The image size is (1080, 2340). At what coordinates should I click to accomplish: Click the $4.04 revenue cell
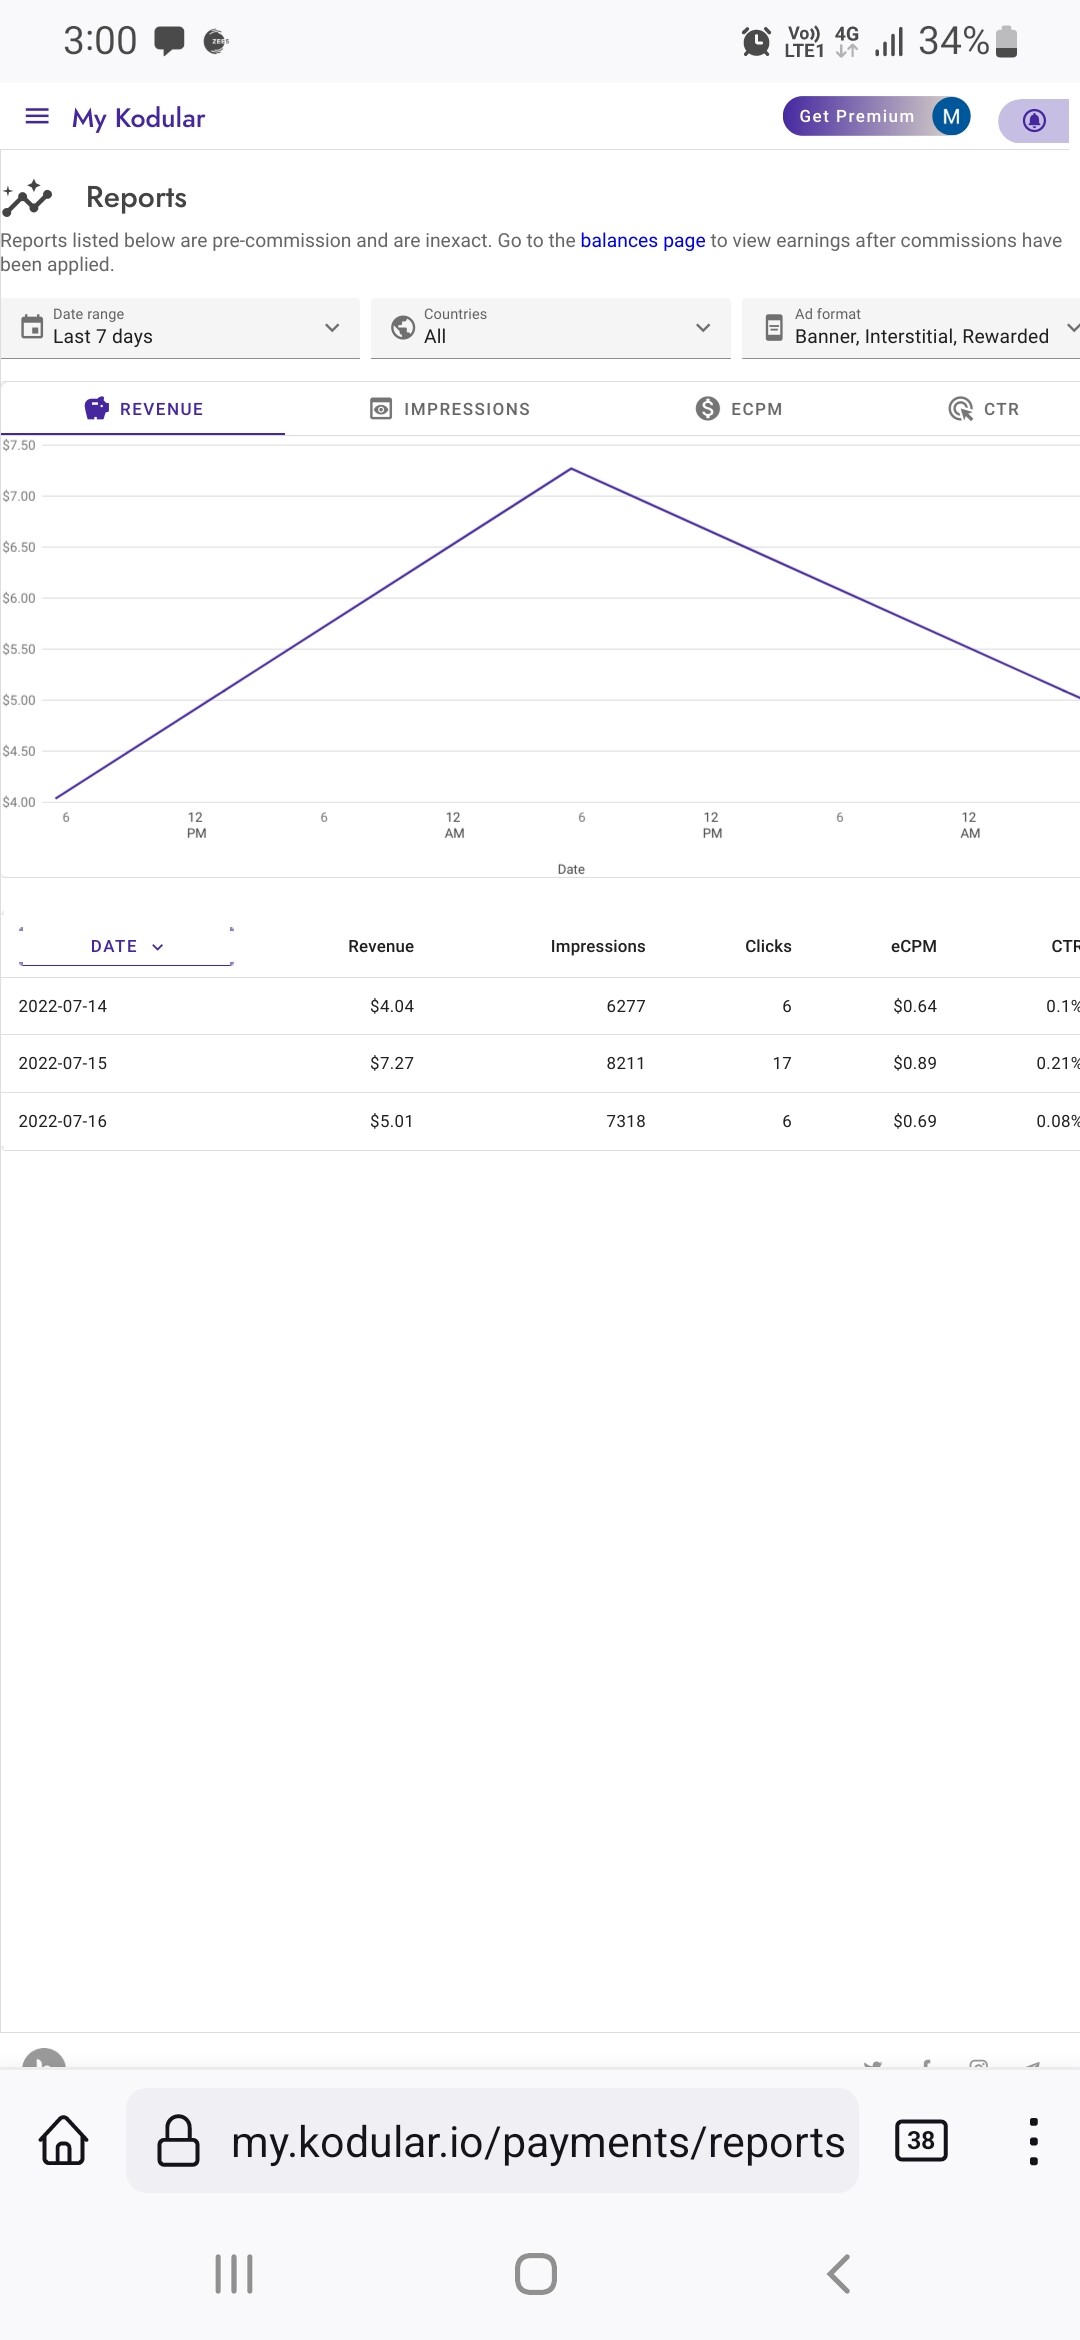(x=392, y=1006)
